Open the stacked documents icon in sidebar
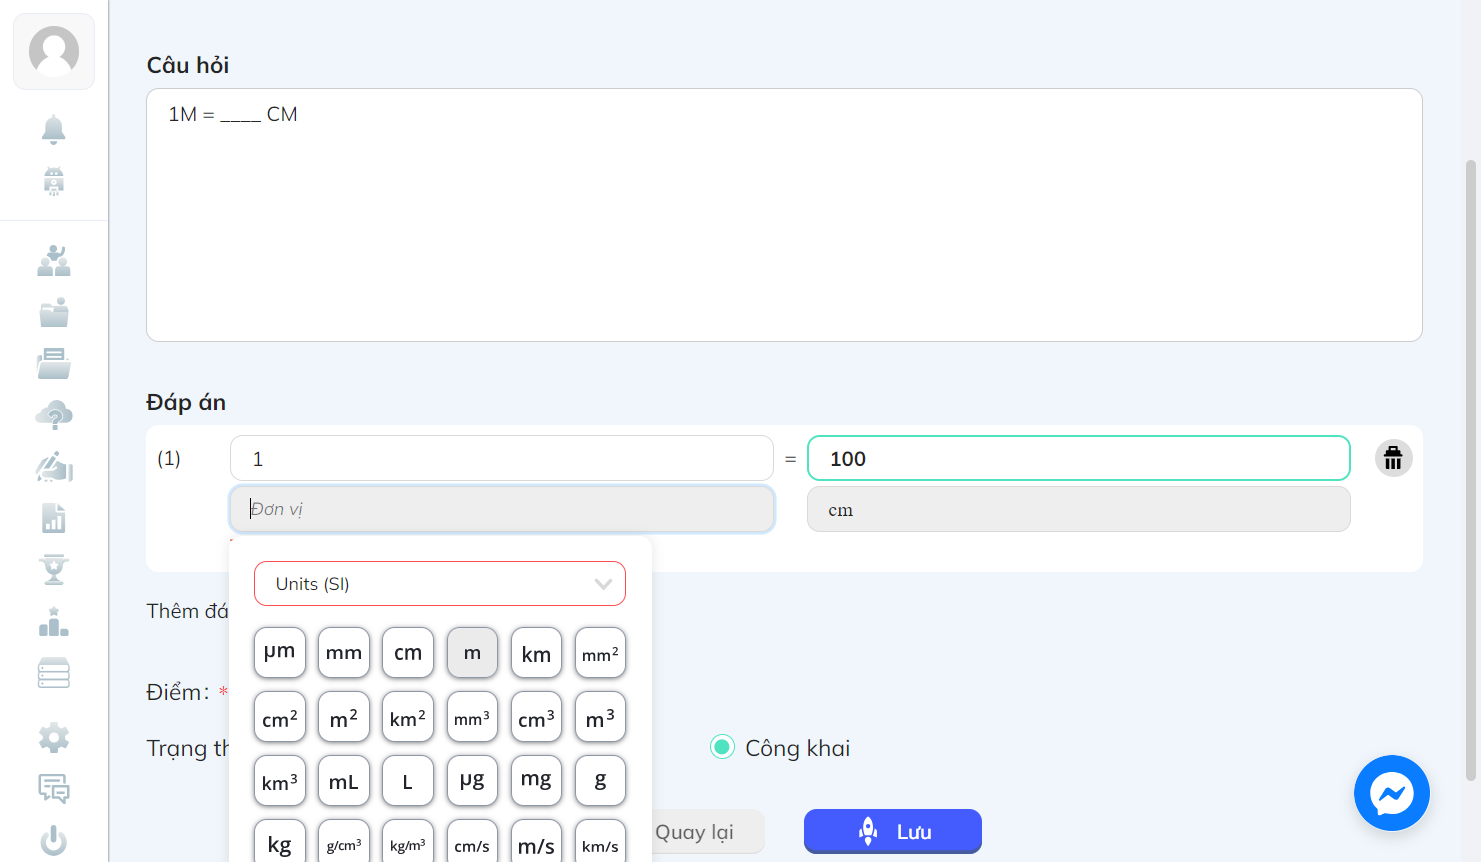Image resolution: width=1481 pixels, height=862 pixels. click(x=54, y=364)
